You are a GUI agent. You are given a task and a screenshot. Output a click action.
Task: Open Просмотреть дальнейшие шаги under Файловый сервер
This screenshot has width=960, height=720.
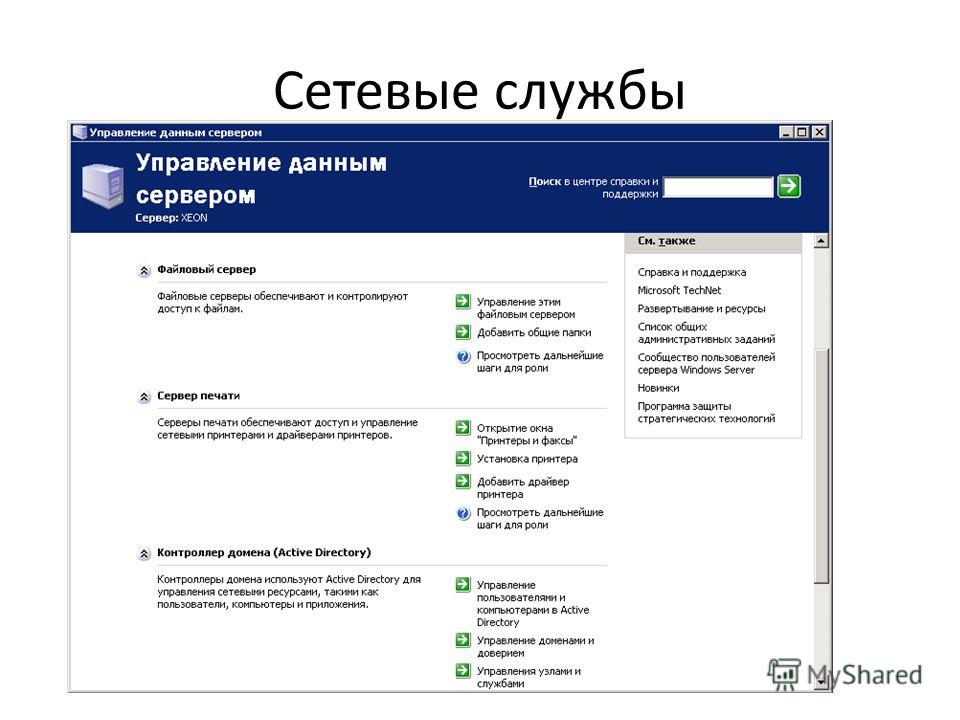[x=540, y=362]
